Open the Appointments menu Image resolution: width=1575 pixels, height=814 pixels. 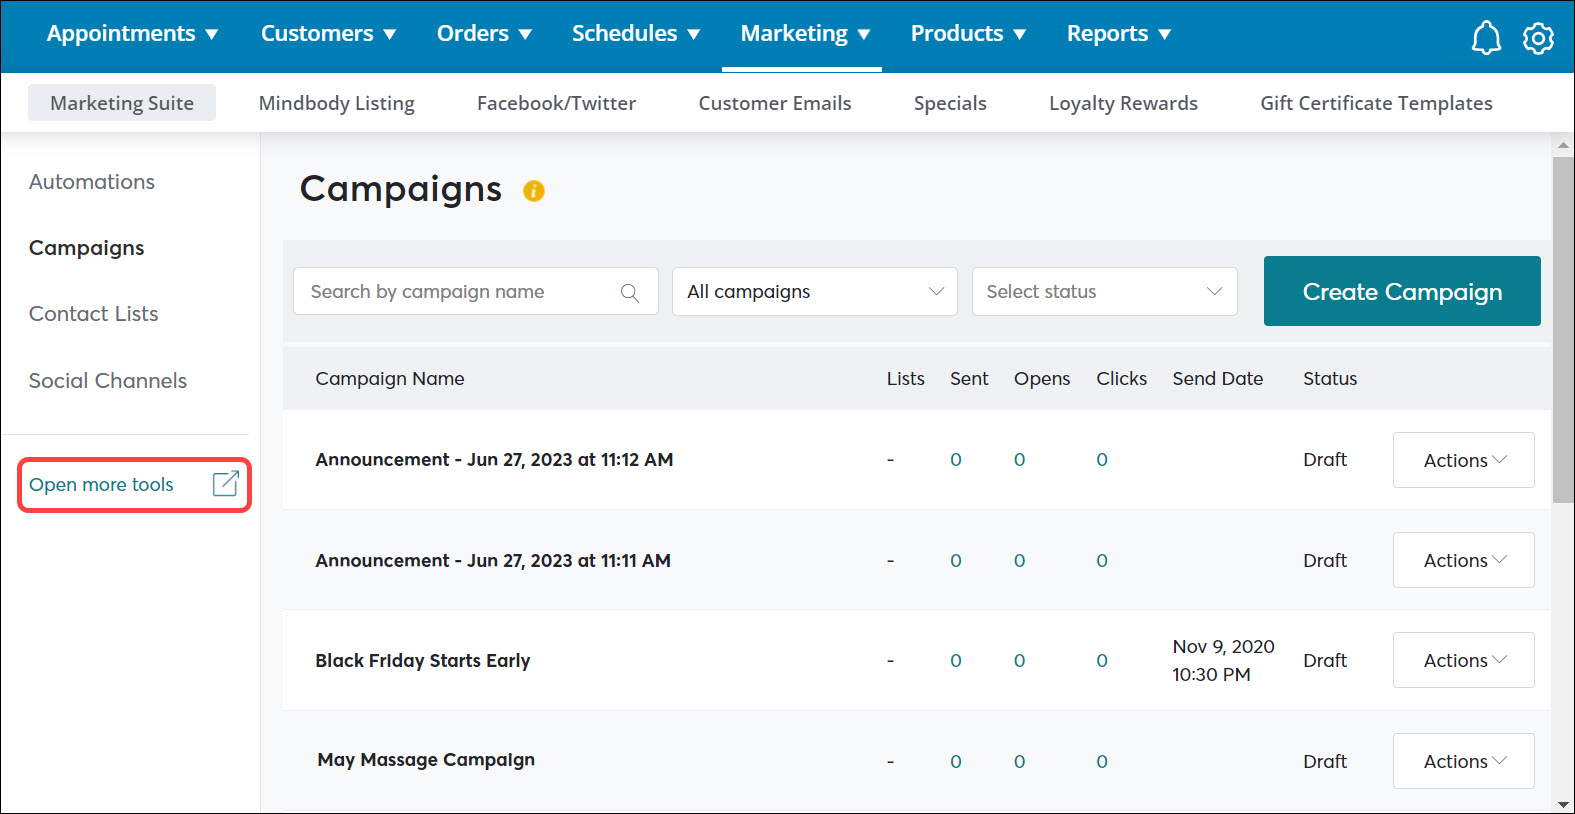click(132, 34)
